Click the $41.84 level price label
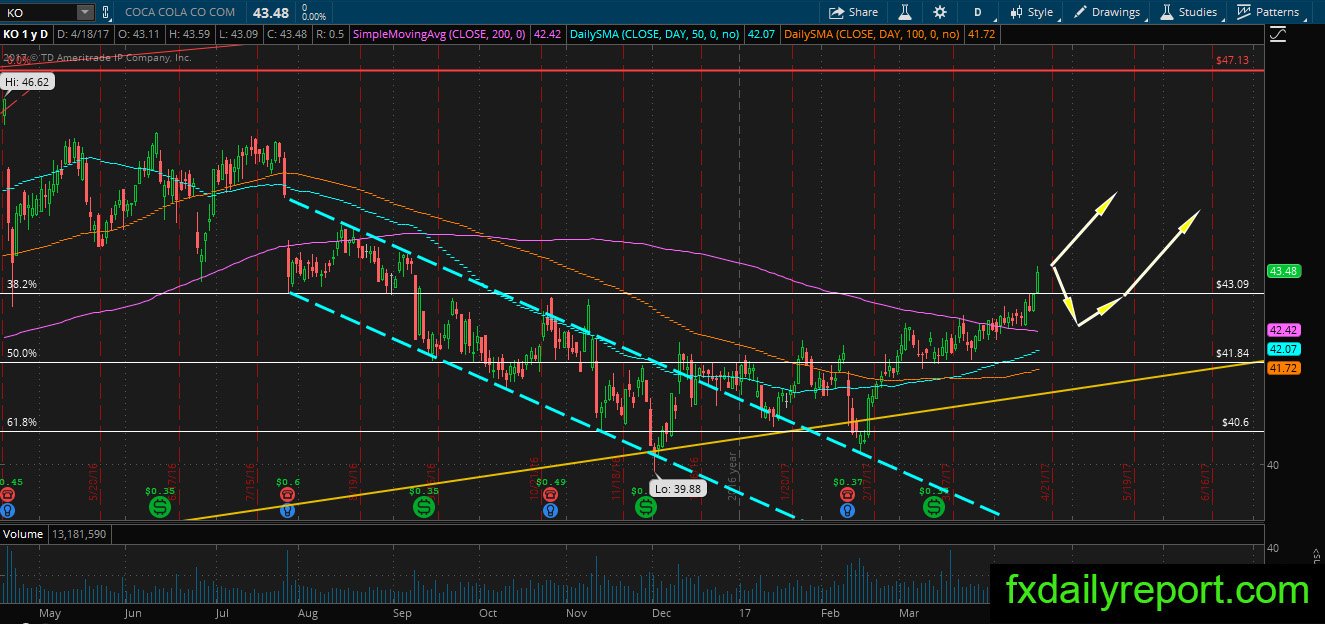Viewport: 1325px width, 624px height. click(1235, 353)
